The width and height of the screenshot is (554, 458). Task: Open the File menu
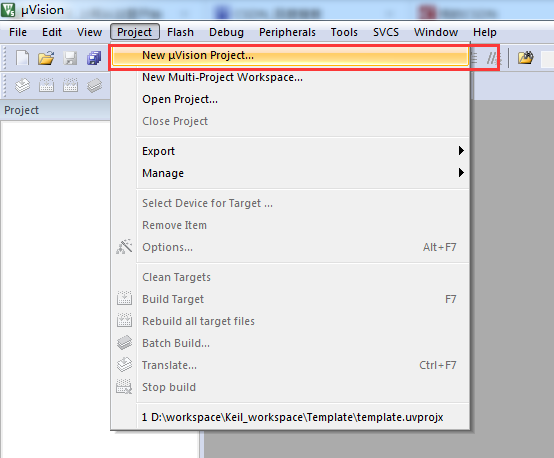18,32
